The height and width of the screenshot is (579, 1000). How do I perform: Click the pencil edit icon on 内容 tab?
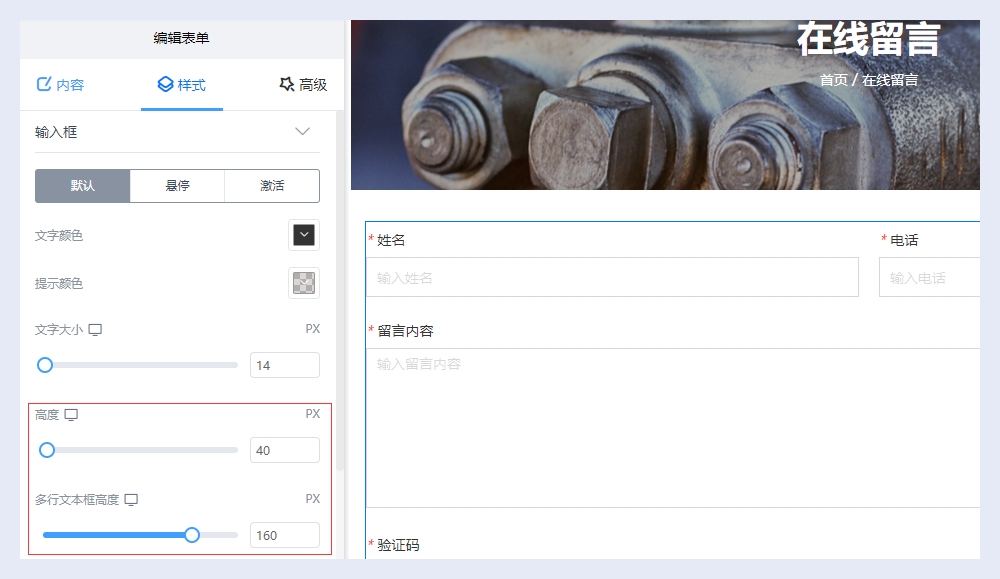[x=44, y=85]
